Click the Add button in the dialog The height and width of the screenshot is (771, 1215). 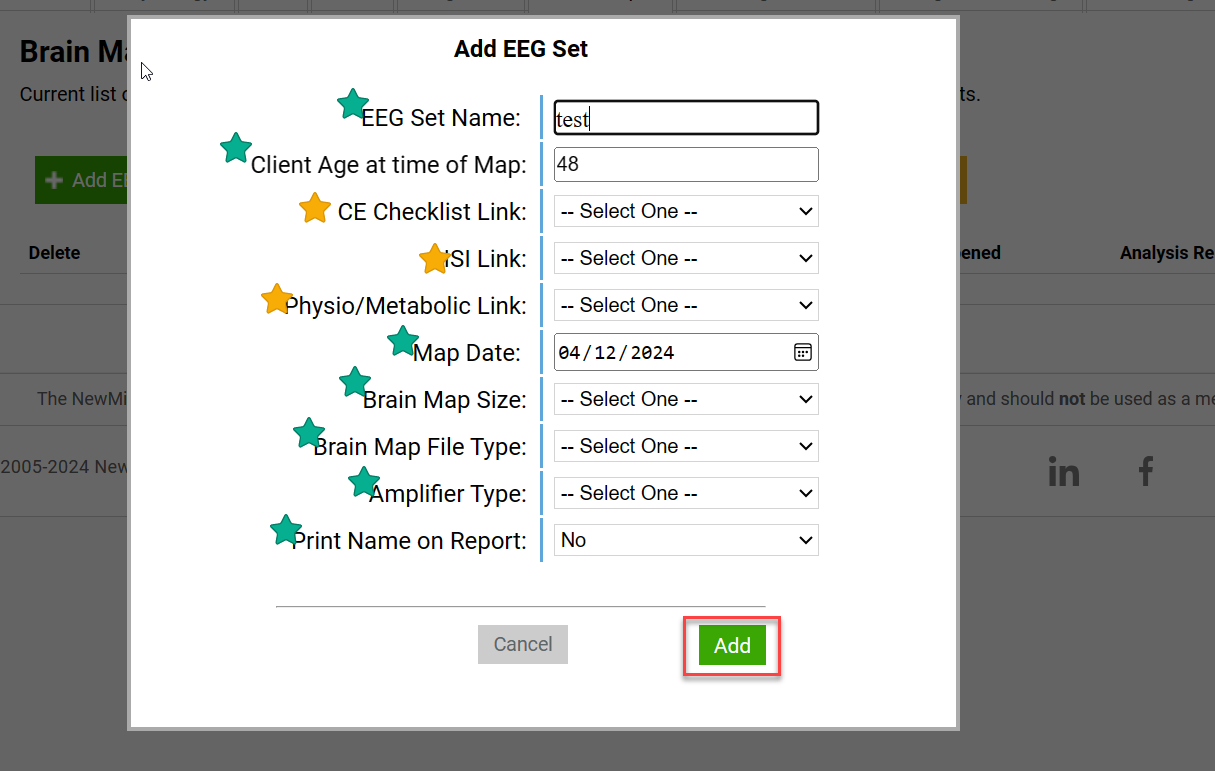(x=732, y=646)
